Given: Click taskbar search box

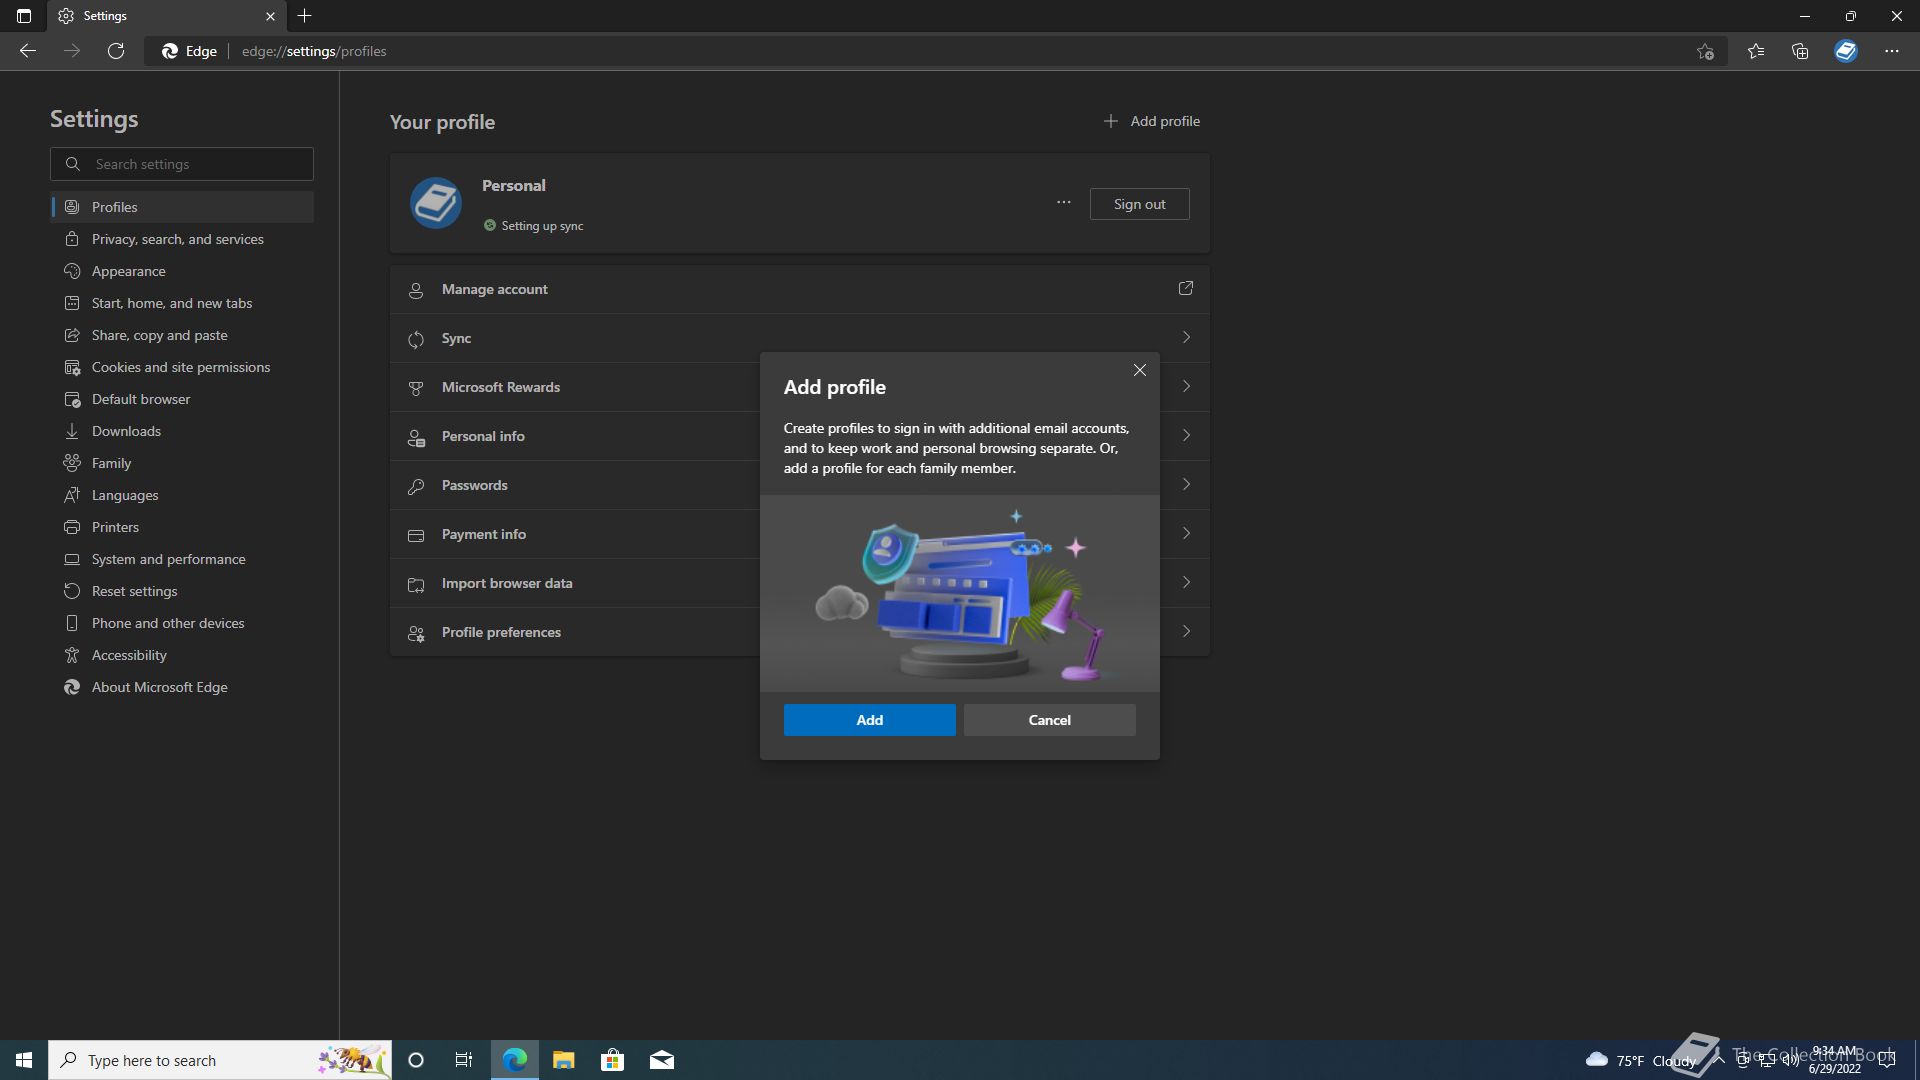Looking at the screenshot, I should (x=220, y=1060).
